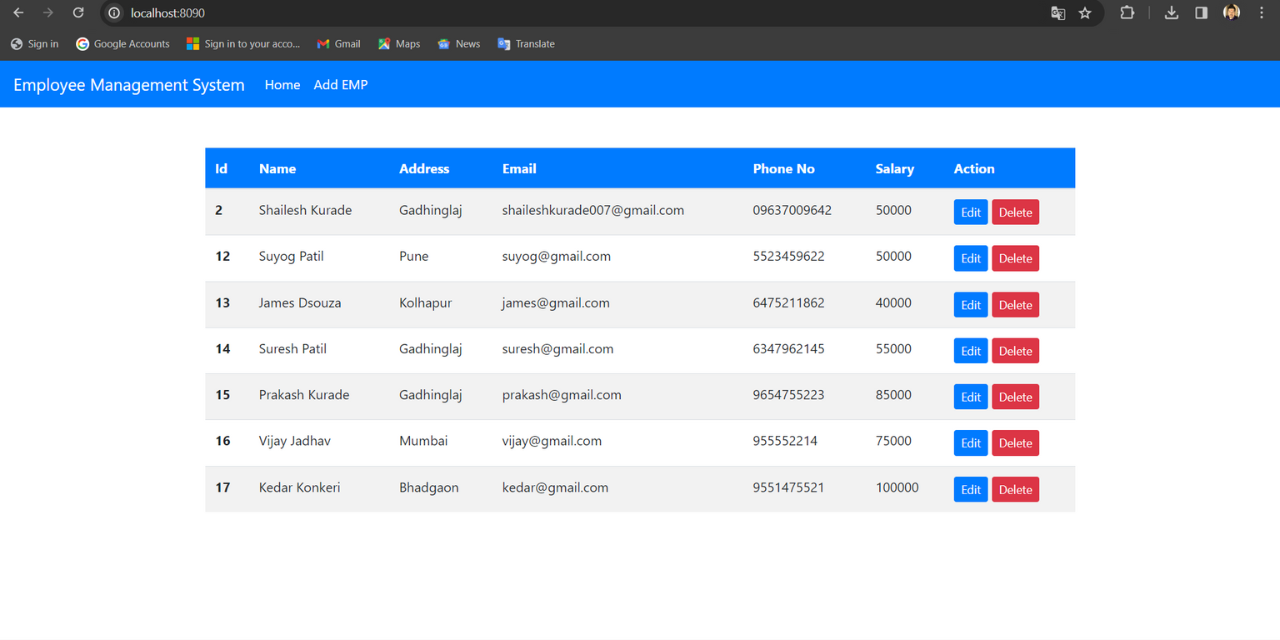Open the three-dot browser menu
The height and width of the screenshot is (640, 1280).
(1261, 13)
